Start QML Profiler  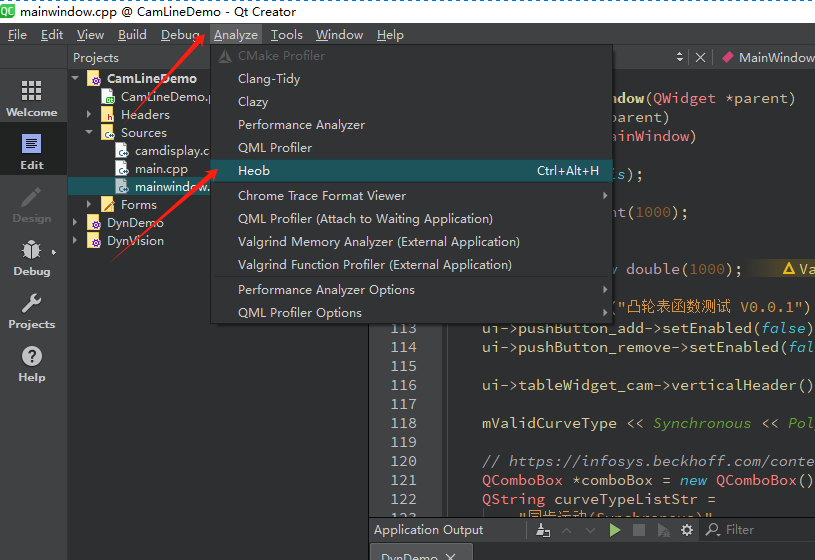(412, 148)
